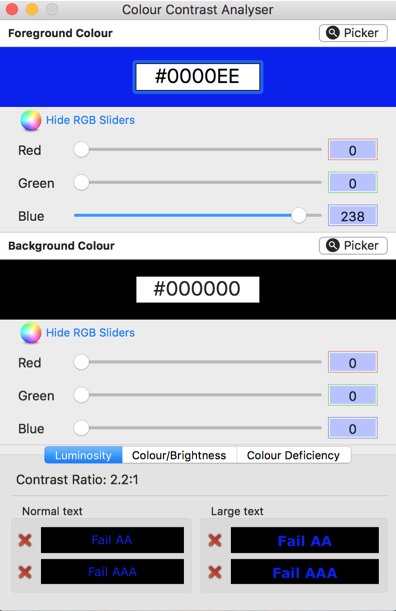The width and height of the screenshot is (396, 611).
Task: Switch to the Colour/Brightness tab
Action: (179, 455)
